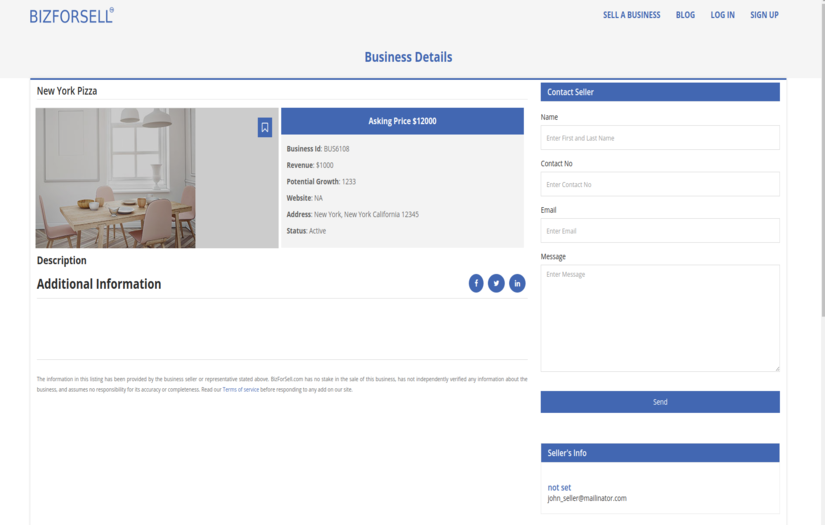Click the Status Active text

[306, 231]
